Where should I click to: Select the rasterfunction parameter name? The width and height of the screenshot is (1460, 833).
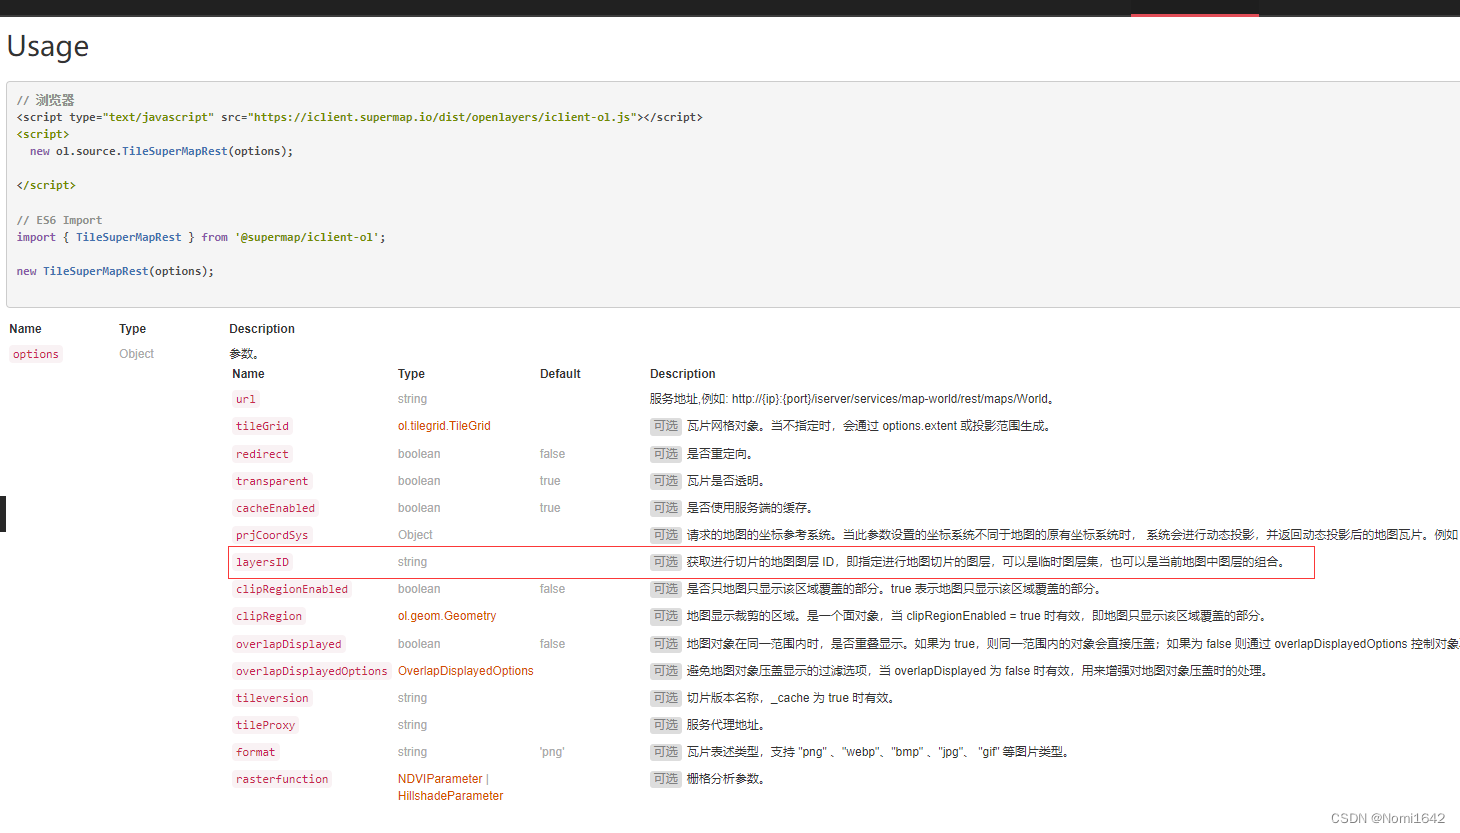(282, 779)
